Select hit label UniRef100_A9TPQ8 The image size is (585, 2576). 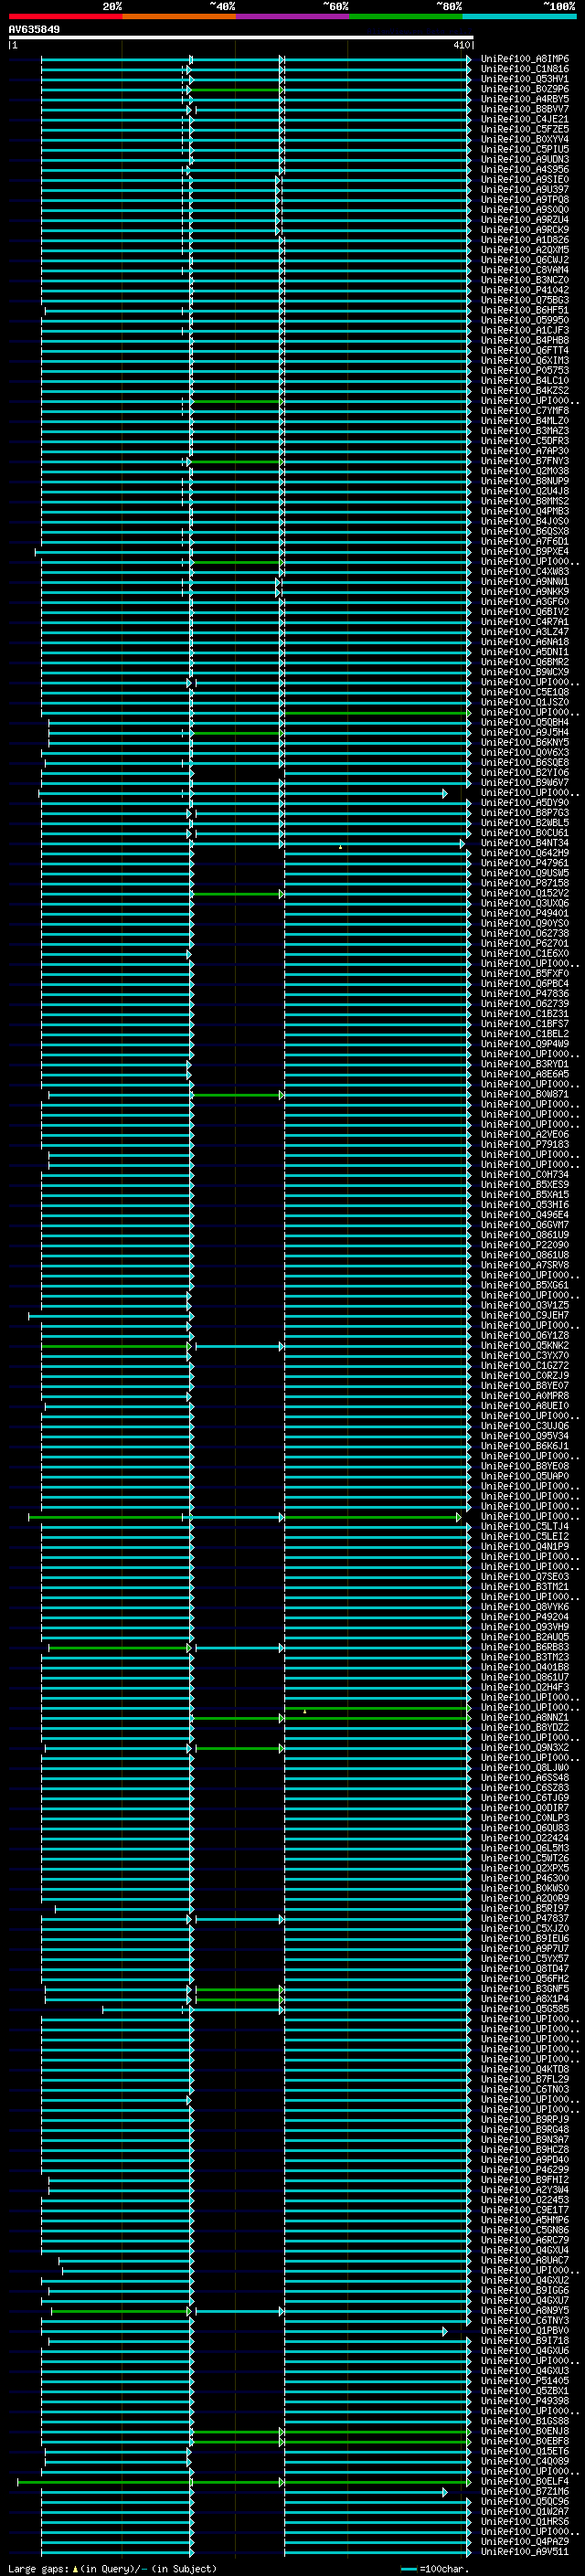click(525, 200)
